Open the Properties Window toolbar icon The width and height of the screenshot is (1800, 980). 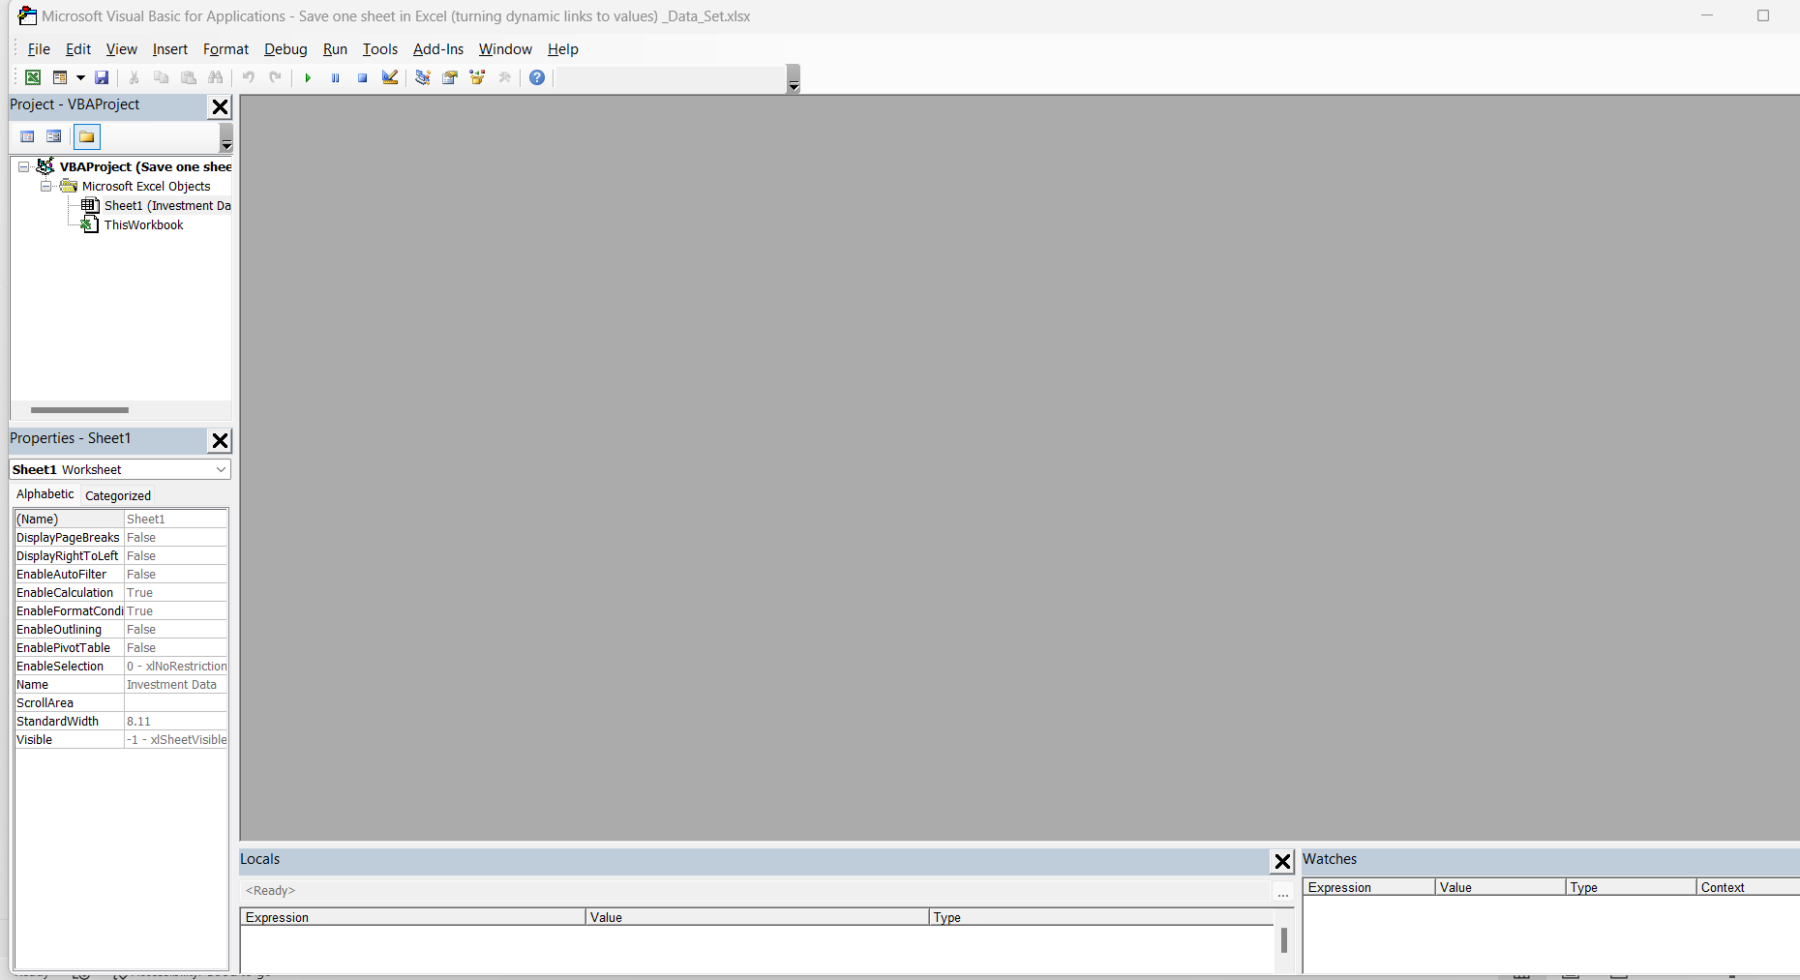450,78
